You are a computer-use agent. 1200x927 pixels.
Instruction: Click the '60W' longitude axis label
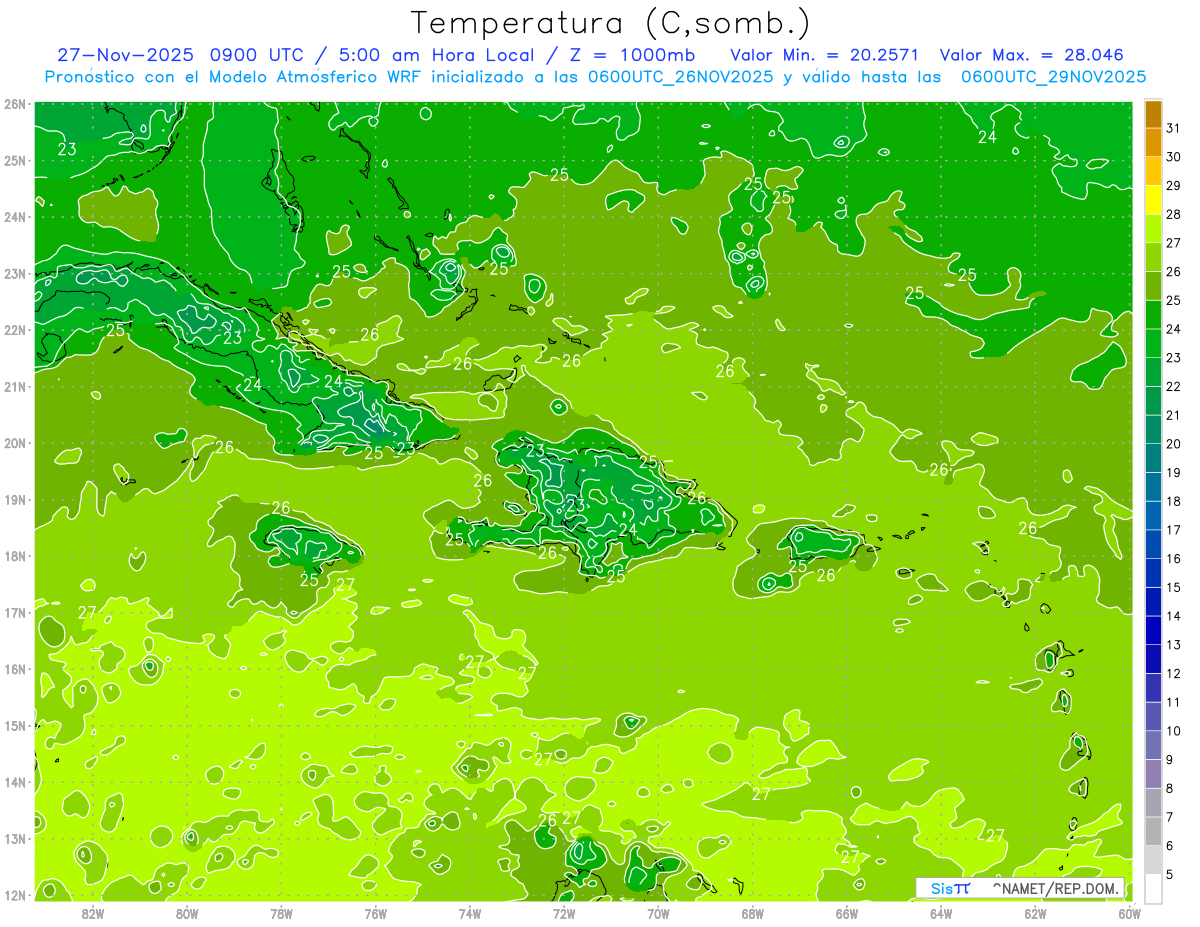click(x=1129, y=913)
